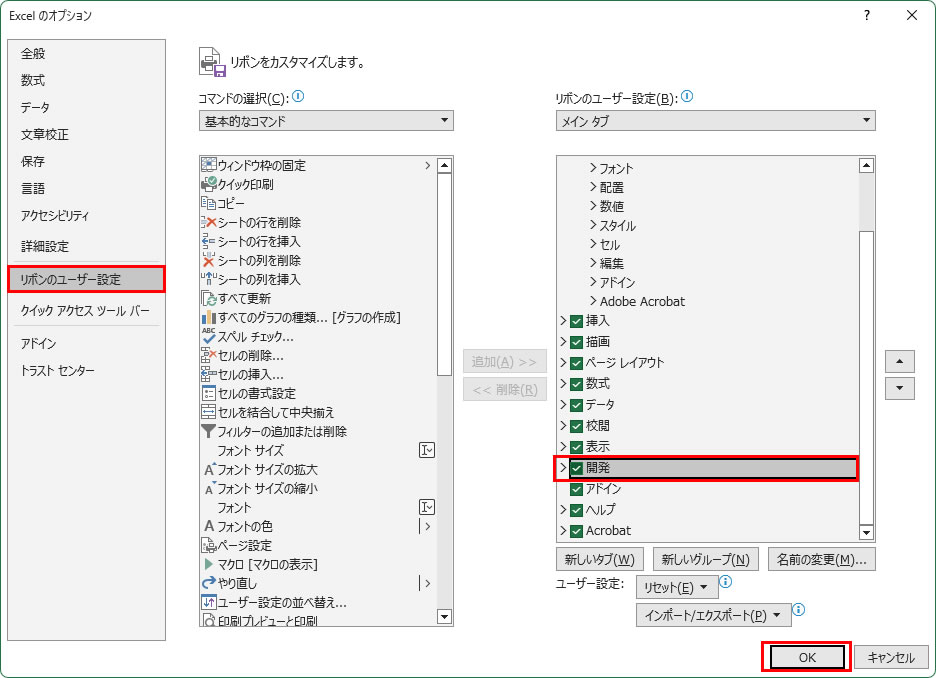Click the command list scrollbar down arrow
The height and width of the screenshot is (678, 936).
(444, 617)
